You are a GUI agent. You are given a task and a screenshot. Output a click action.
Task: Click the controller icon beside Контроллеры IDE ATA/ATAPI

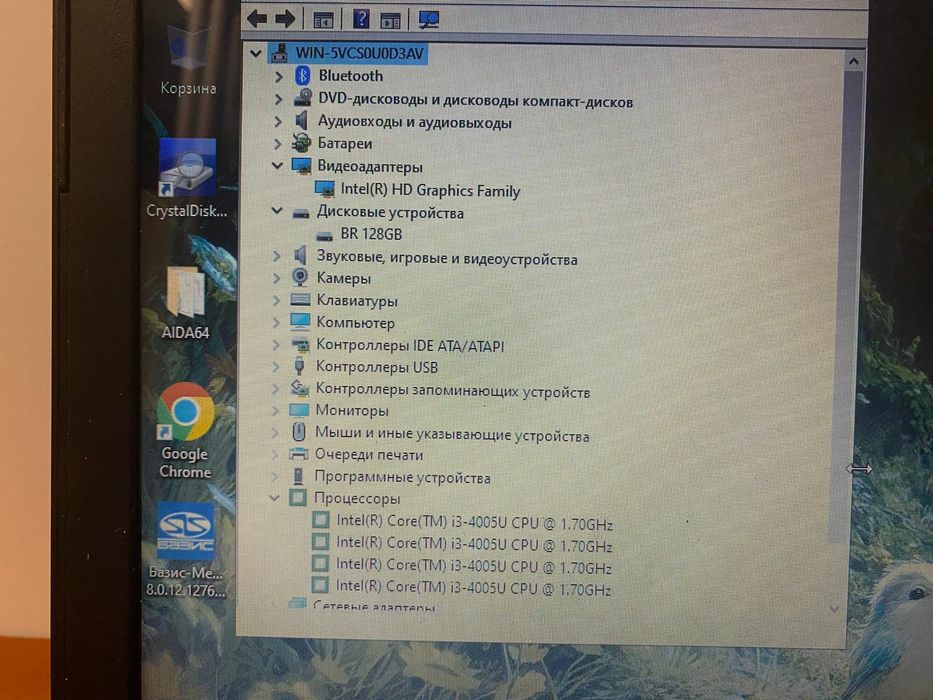click(300, 345)
